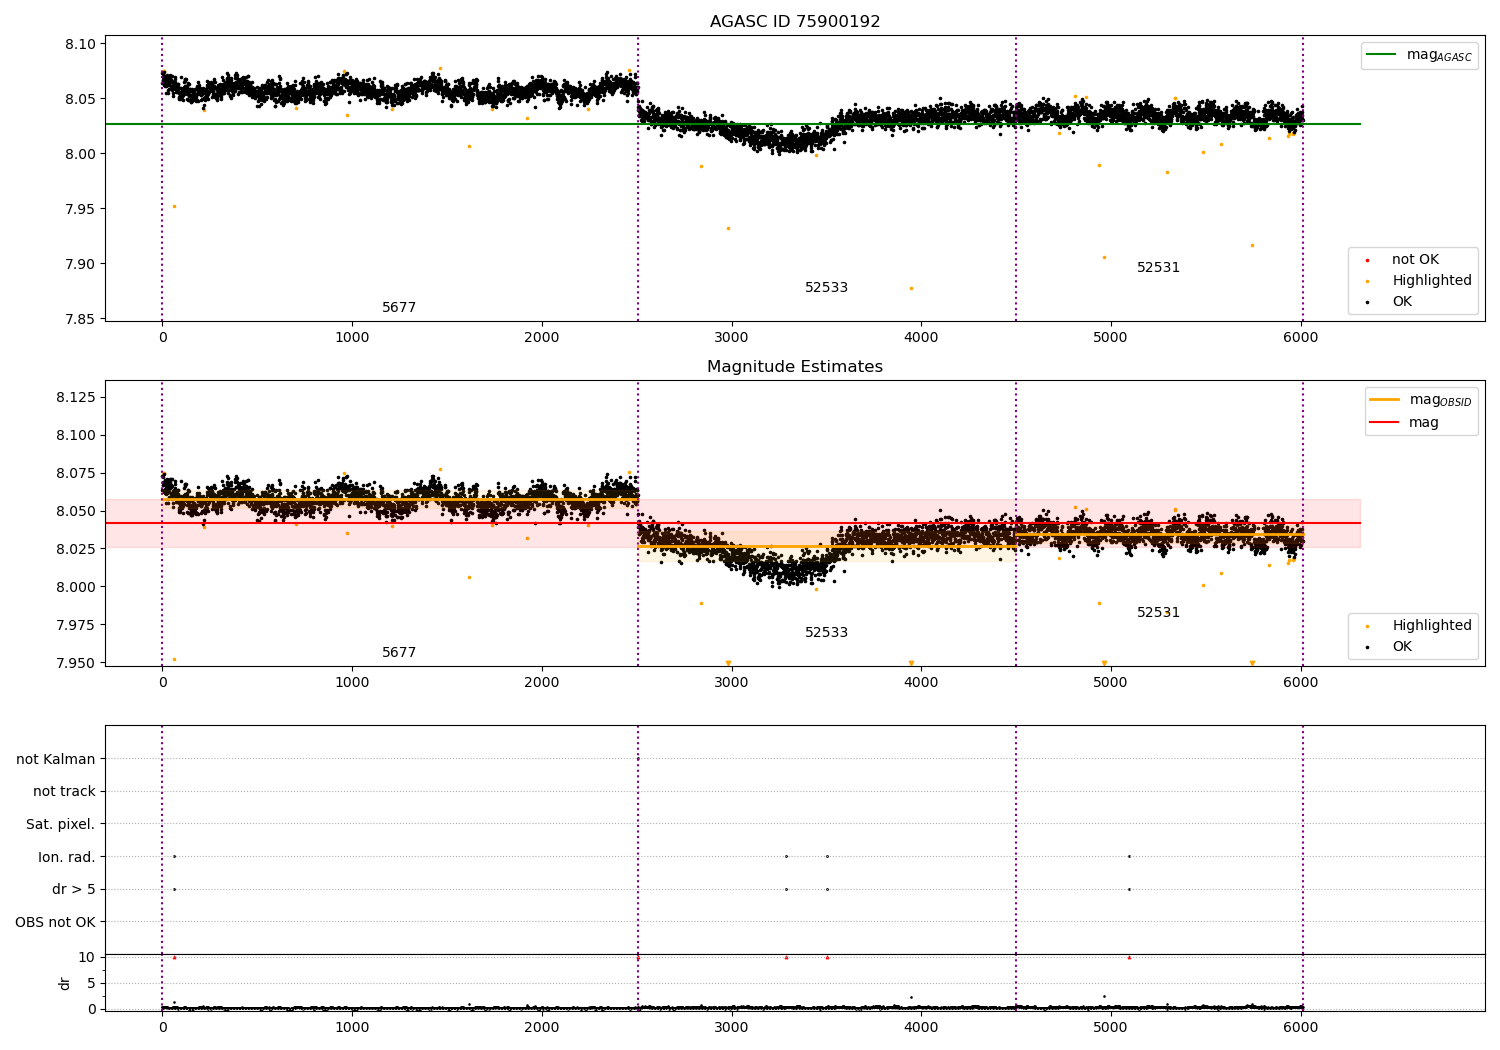Click obsid label 5677 in AGASC ID plot

(399, 308)
